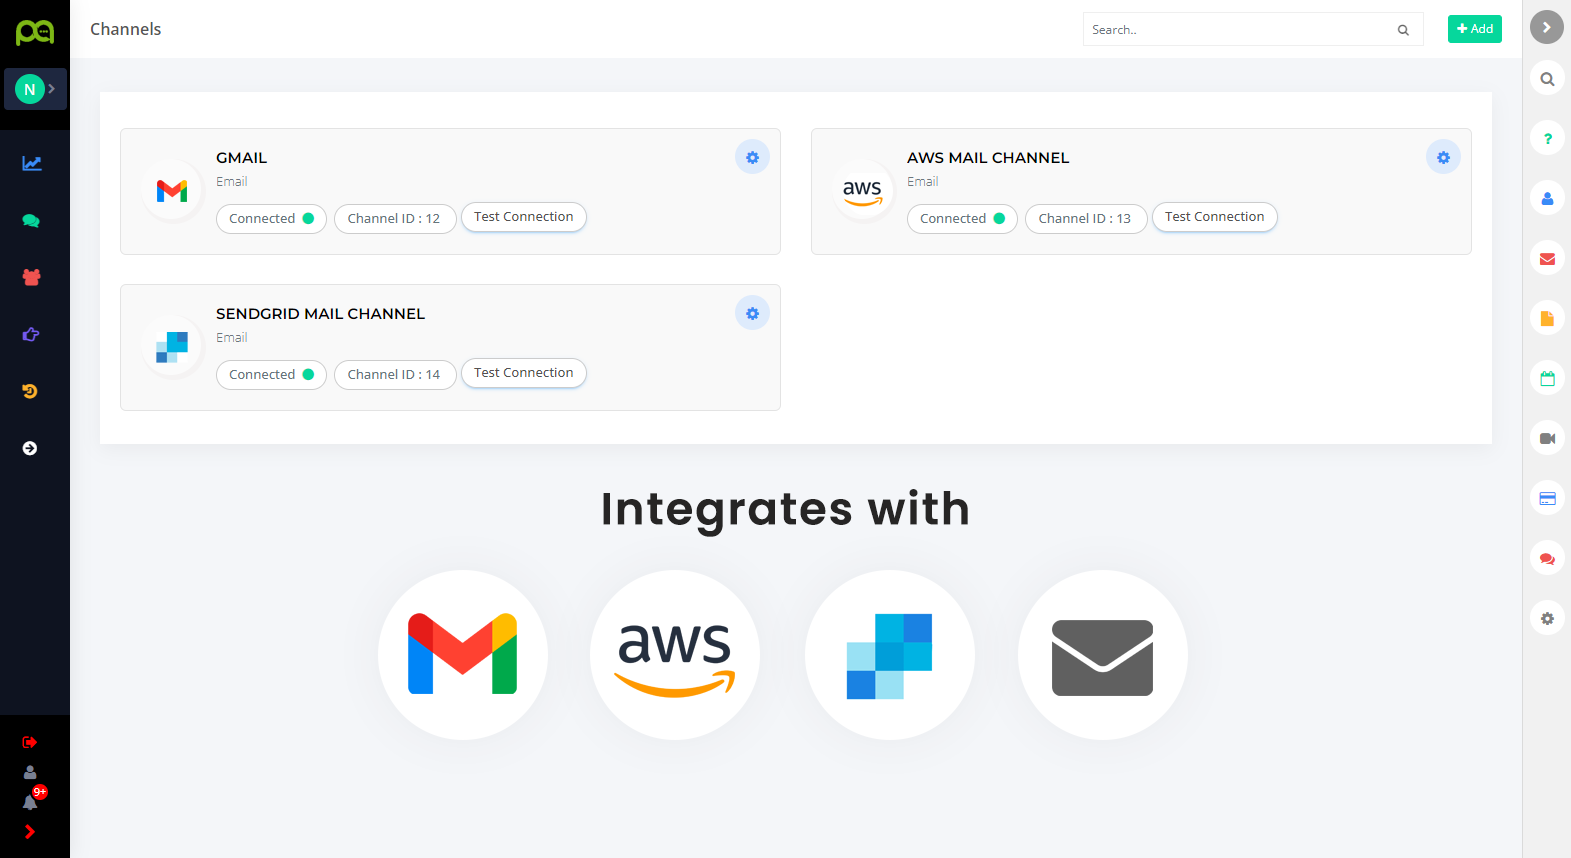1571x858 pixels.
Task: Open settings gear for the GMAIL channel
Action: tap(752, 157)
